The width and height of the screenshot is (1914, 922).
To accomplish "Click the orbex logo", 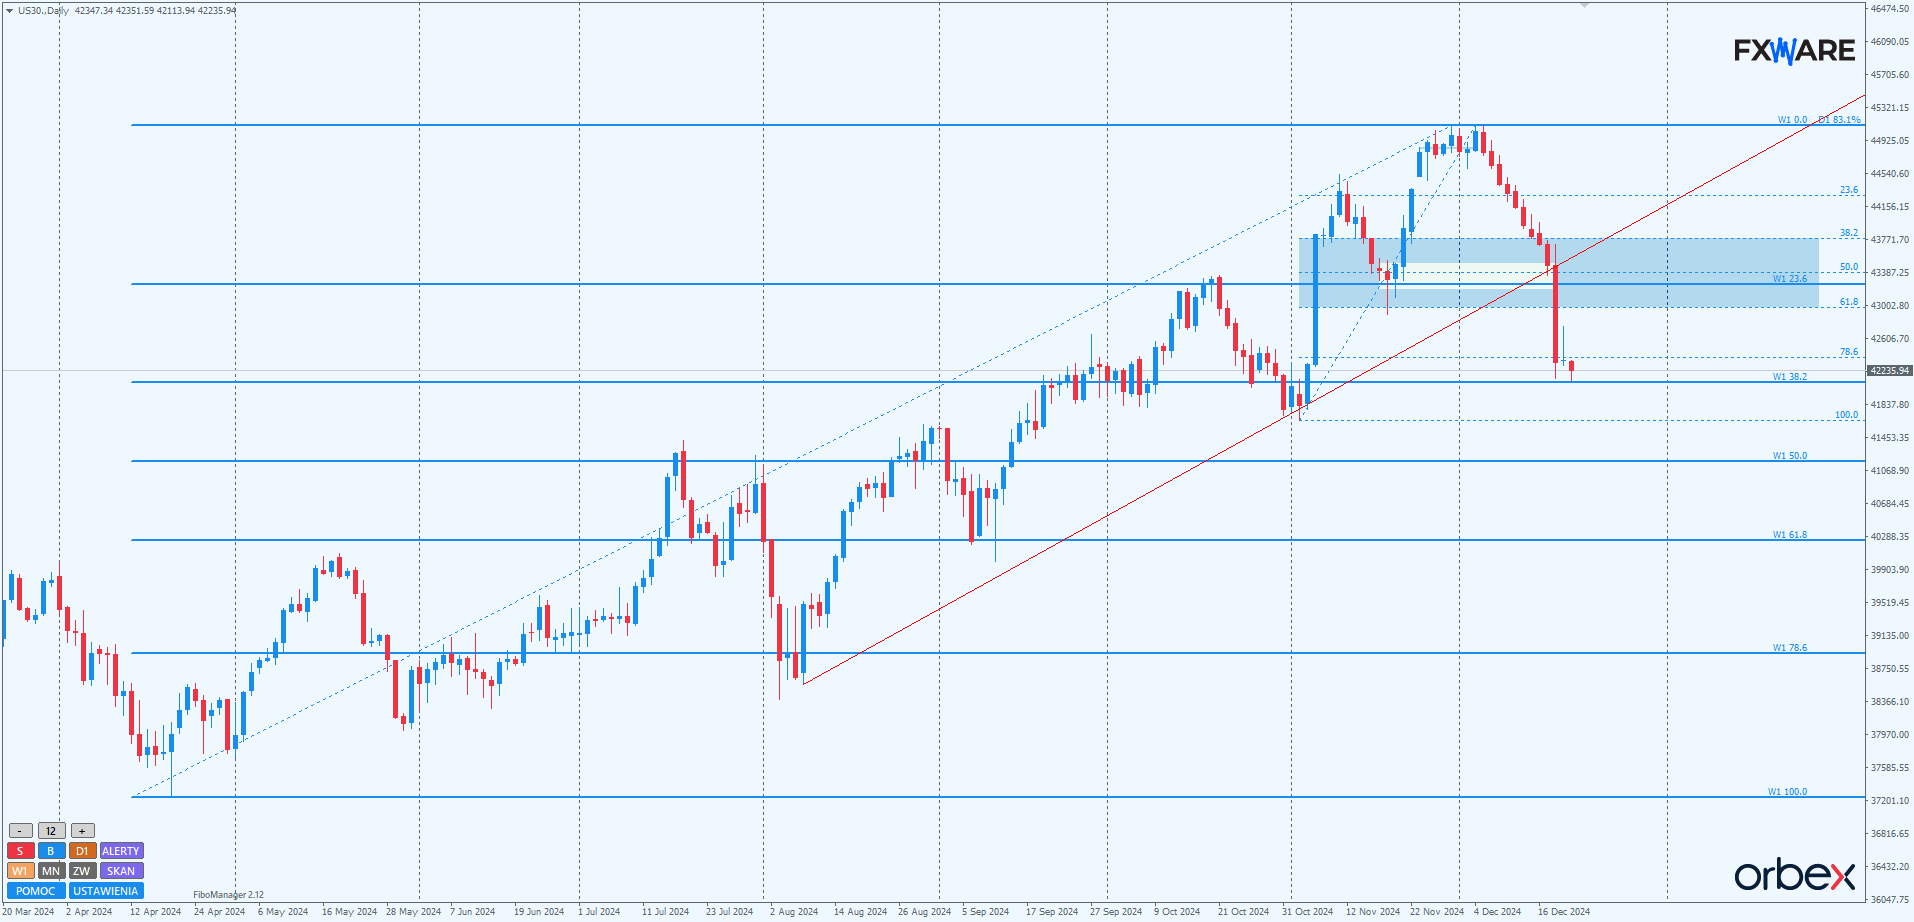I will [x=1794, y=875].
